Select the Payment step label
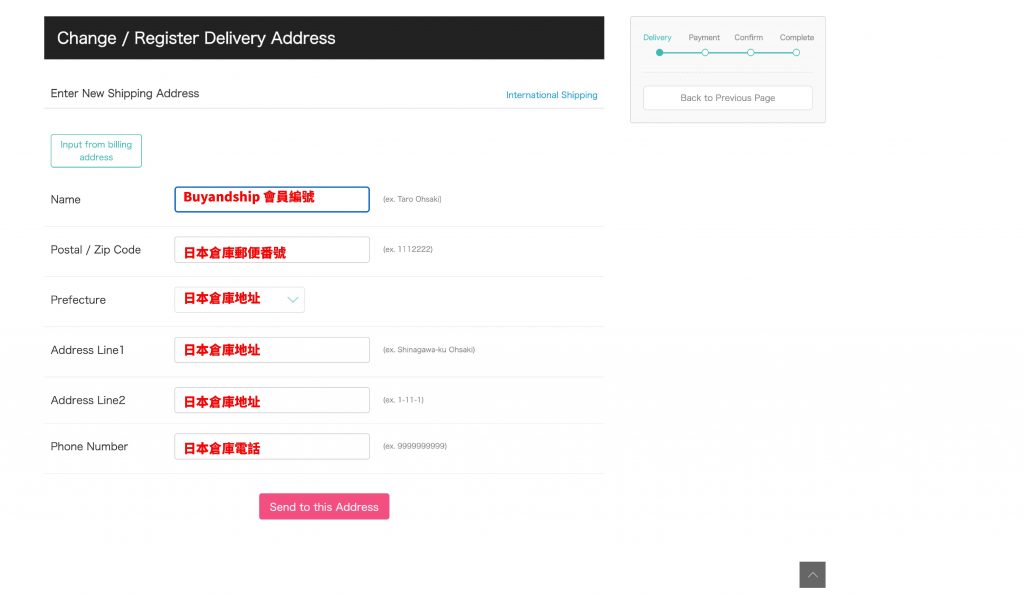Screen dimensions: 1024x595 [x=704, y=38]
